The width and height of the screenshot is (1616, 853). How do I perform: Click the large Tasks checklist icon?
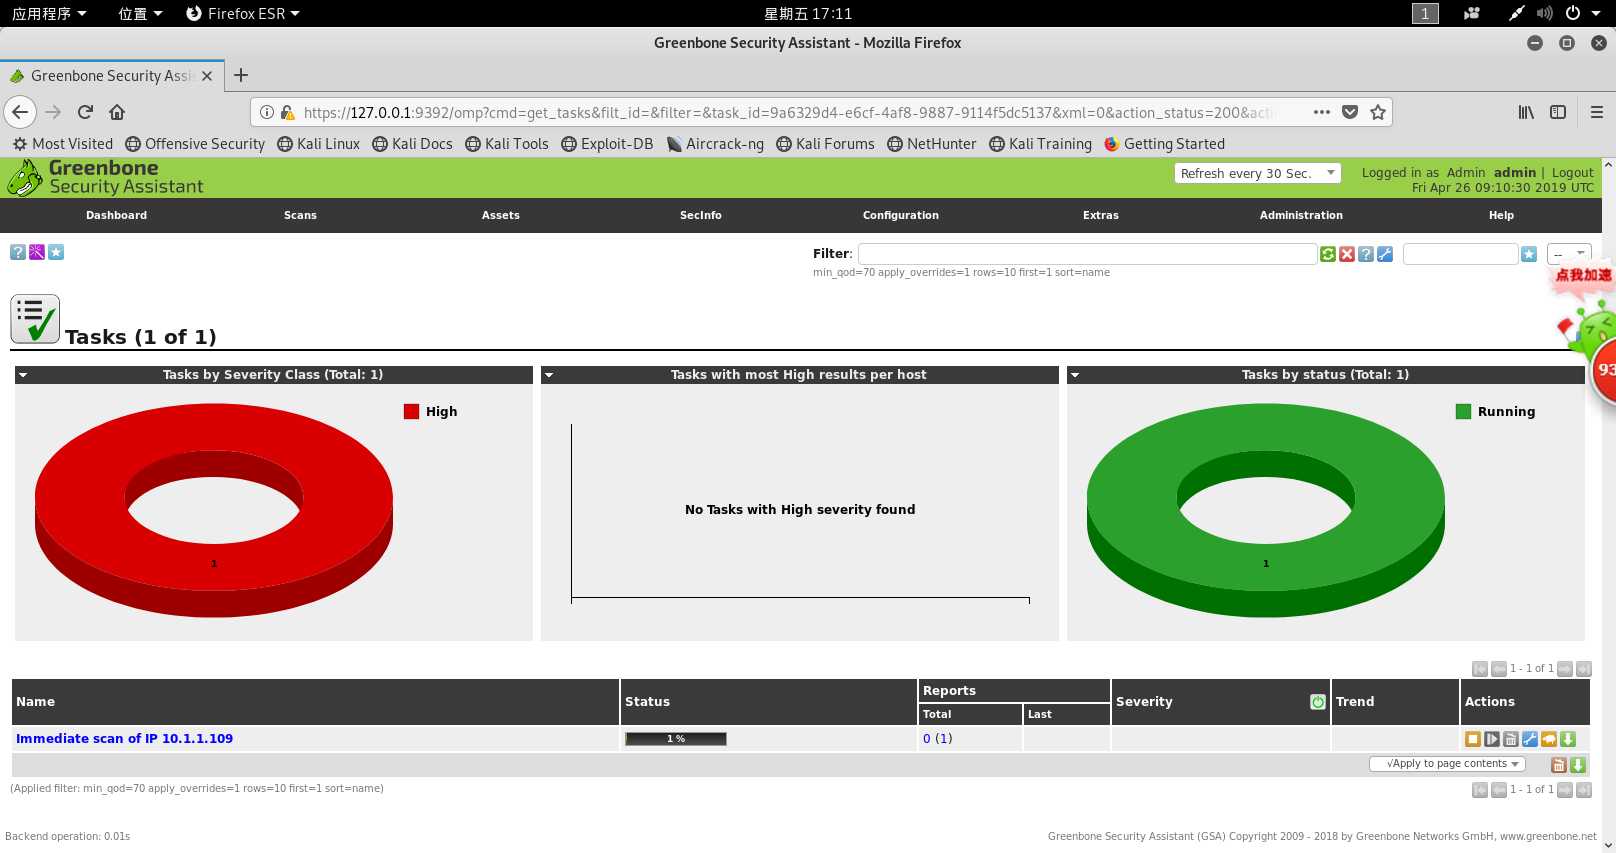coord(35,319)
